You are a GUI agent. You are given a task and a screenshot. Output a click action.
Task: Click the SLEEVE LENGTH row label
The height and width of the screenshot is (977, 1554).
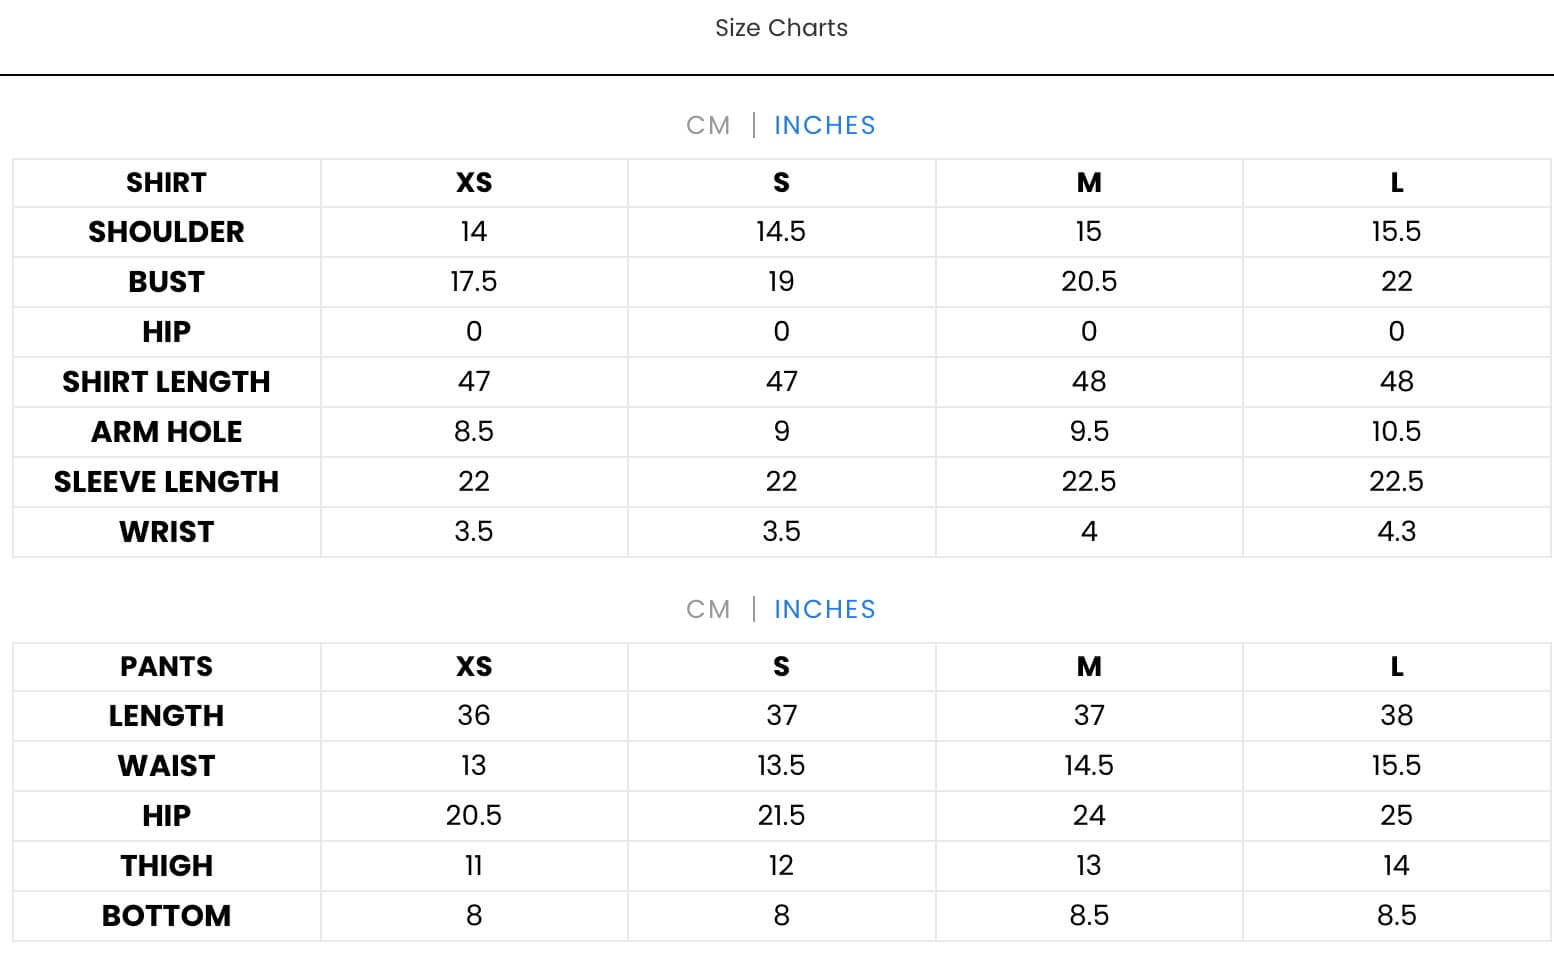pyautogui.click(x=166, y=482)
